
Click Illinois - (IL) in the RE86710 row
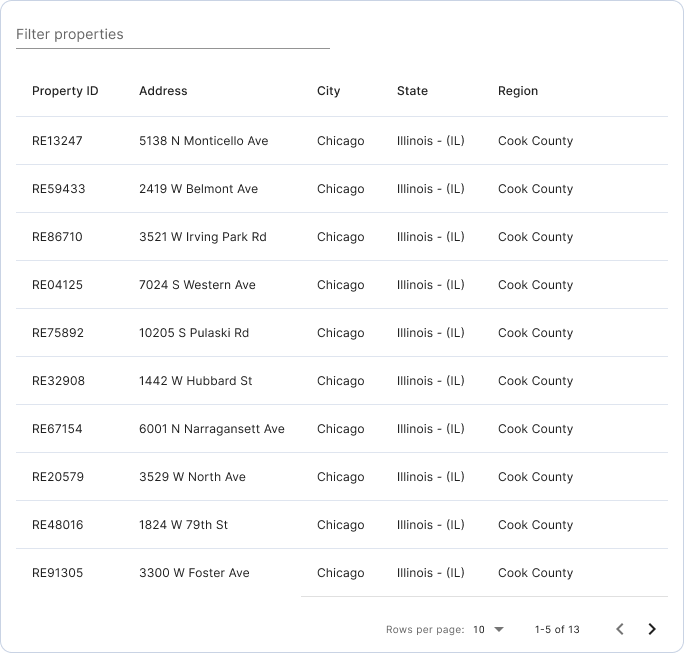click(x=431, y=237)
